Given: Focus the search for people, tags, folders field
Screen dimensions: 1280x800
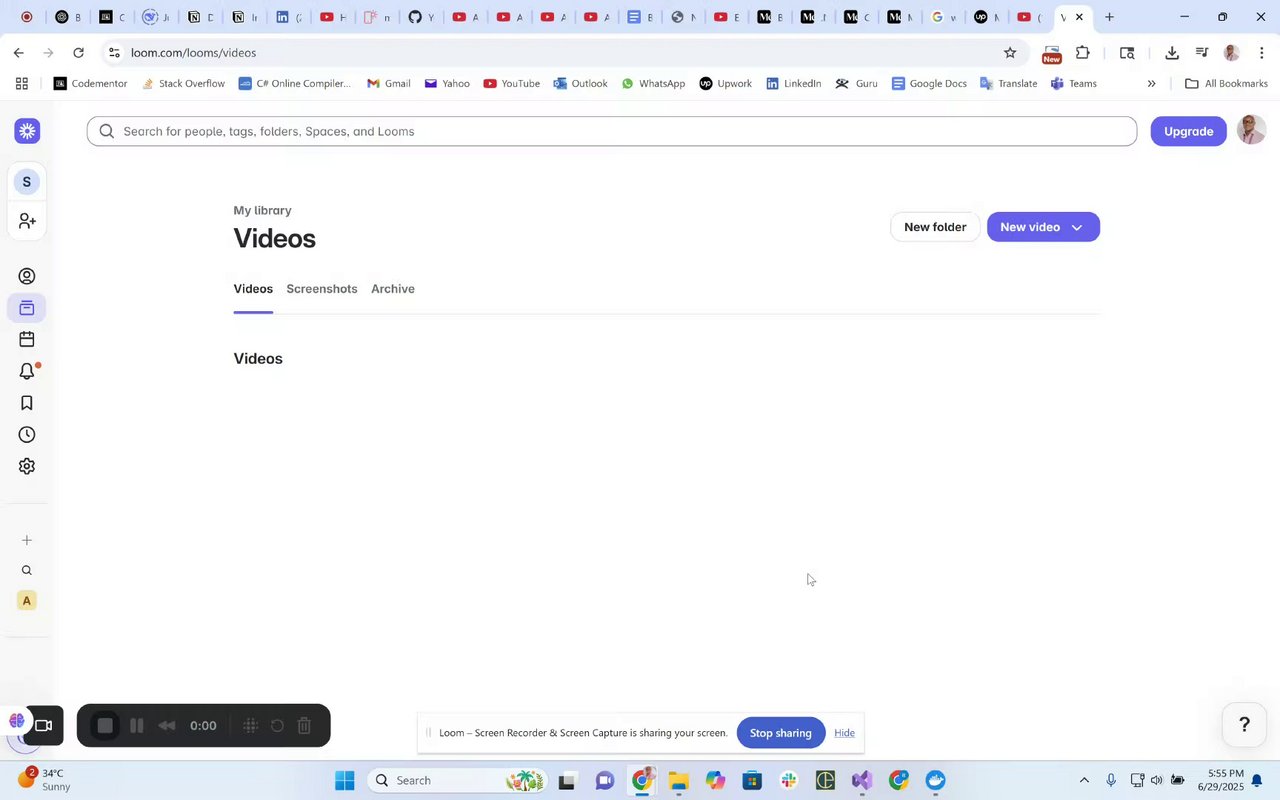Looking at the screenshot, I should point(611,131).
